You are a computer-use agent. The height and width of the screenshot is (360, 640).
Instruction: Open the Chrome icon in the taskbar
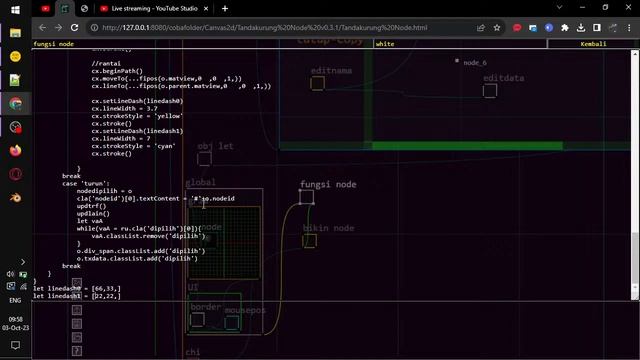click(16, 104)
